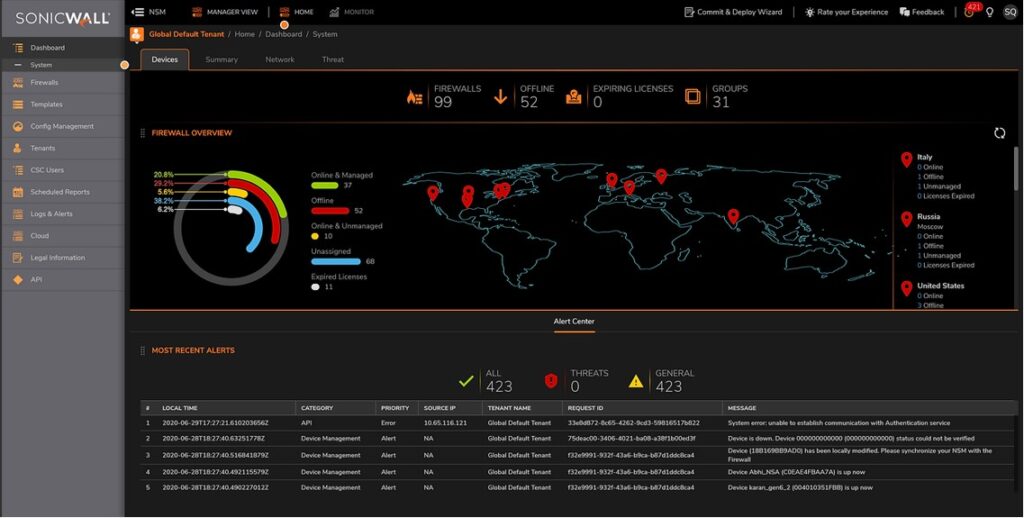Switch to Manager View
This screenshot has width=1024, height=518.
[225, 12]
